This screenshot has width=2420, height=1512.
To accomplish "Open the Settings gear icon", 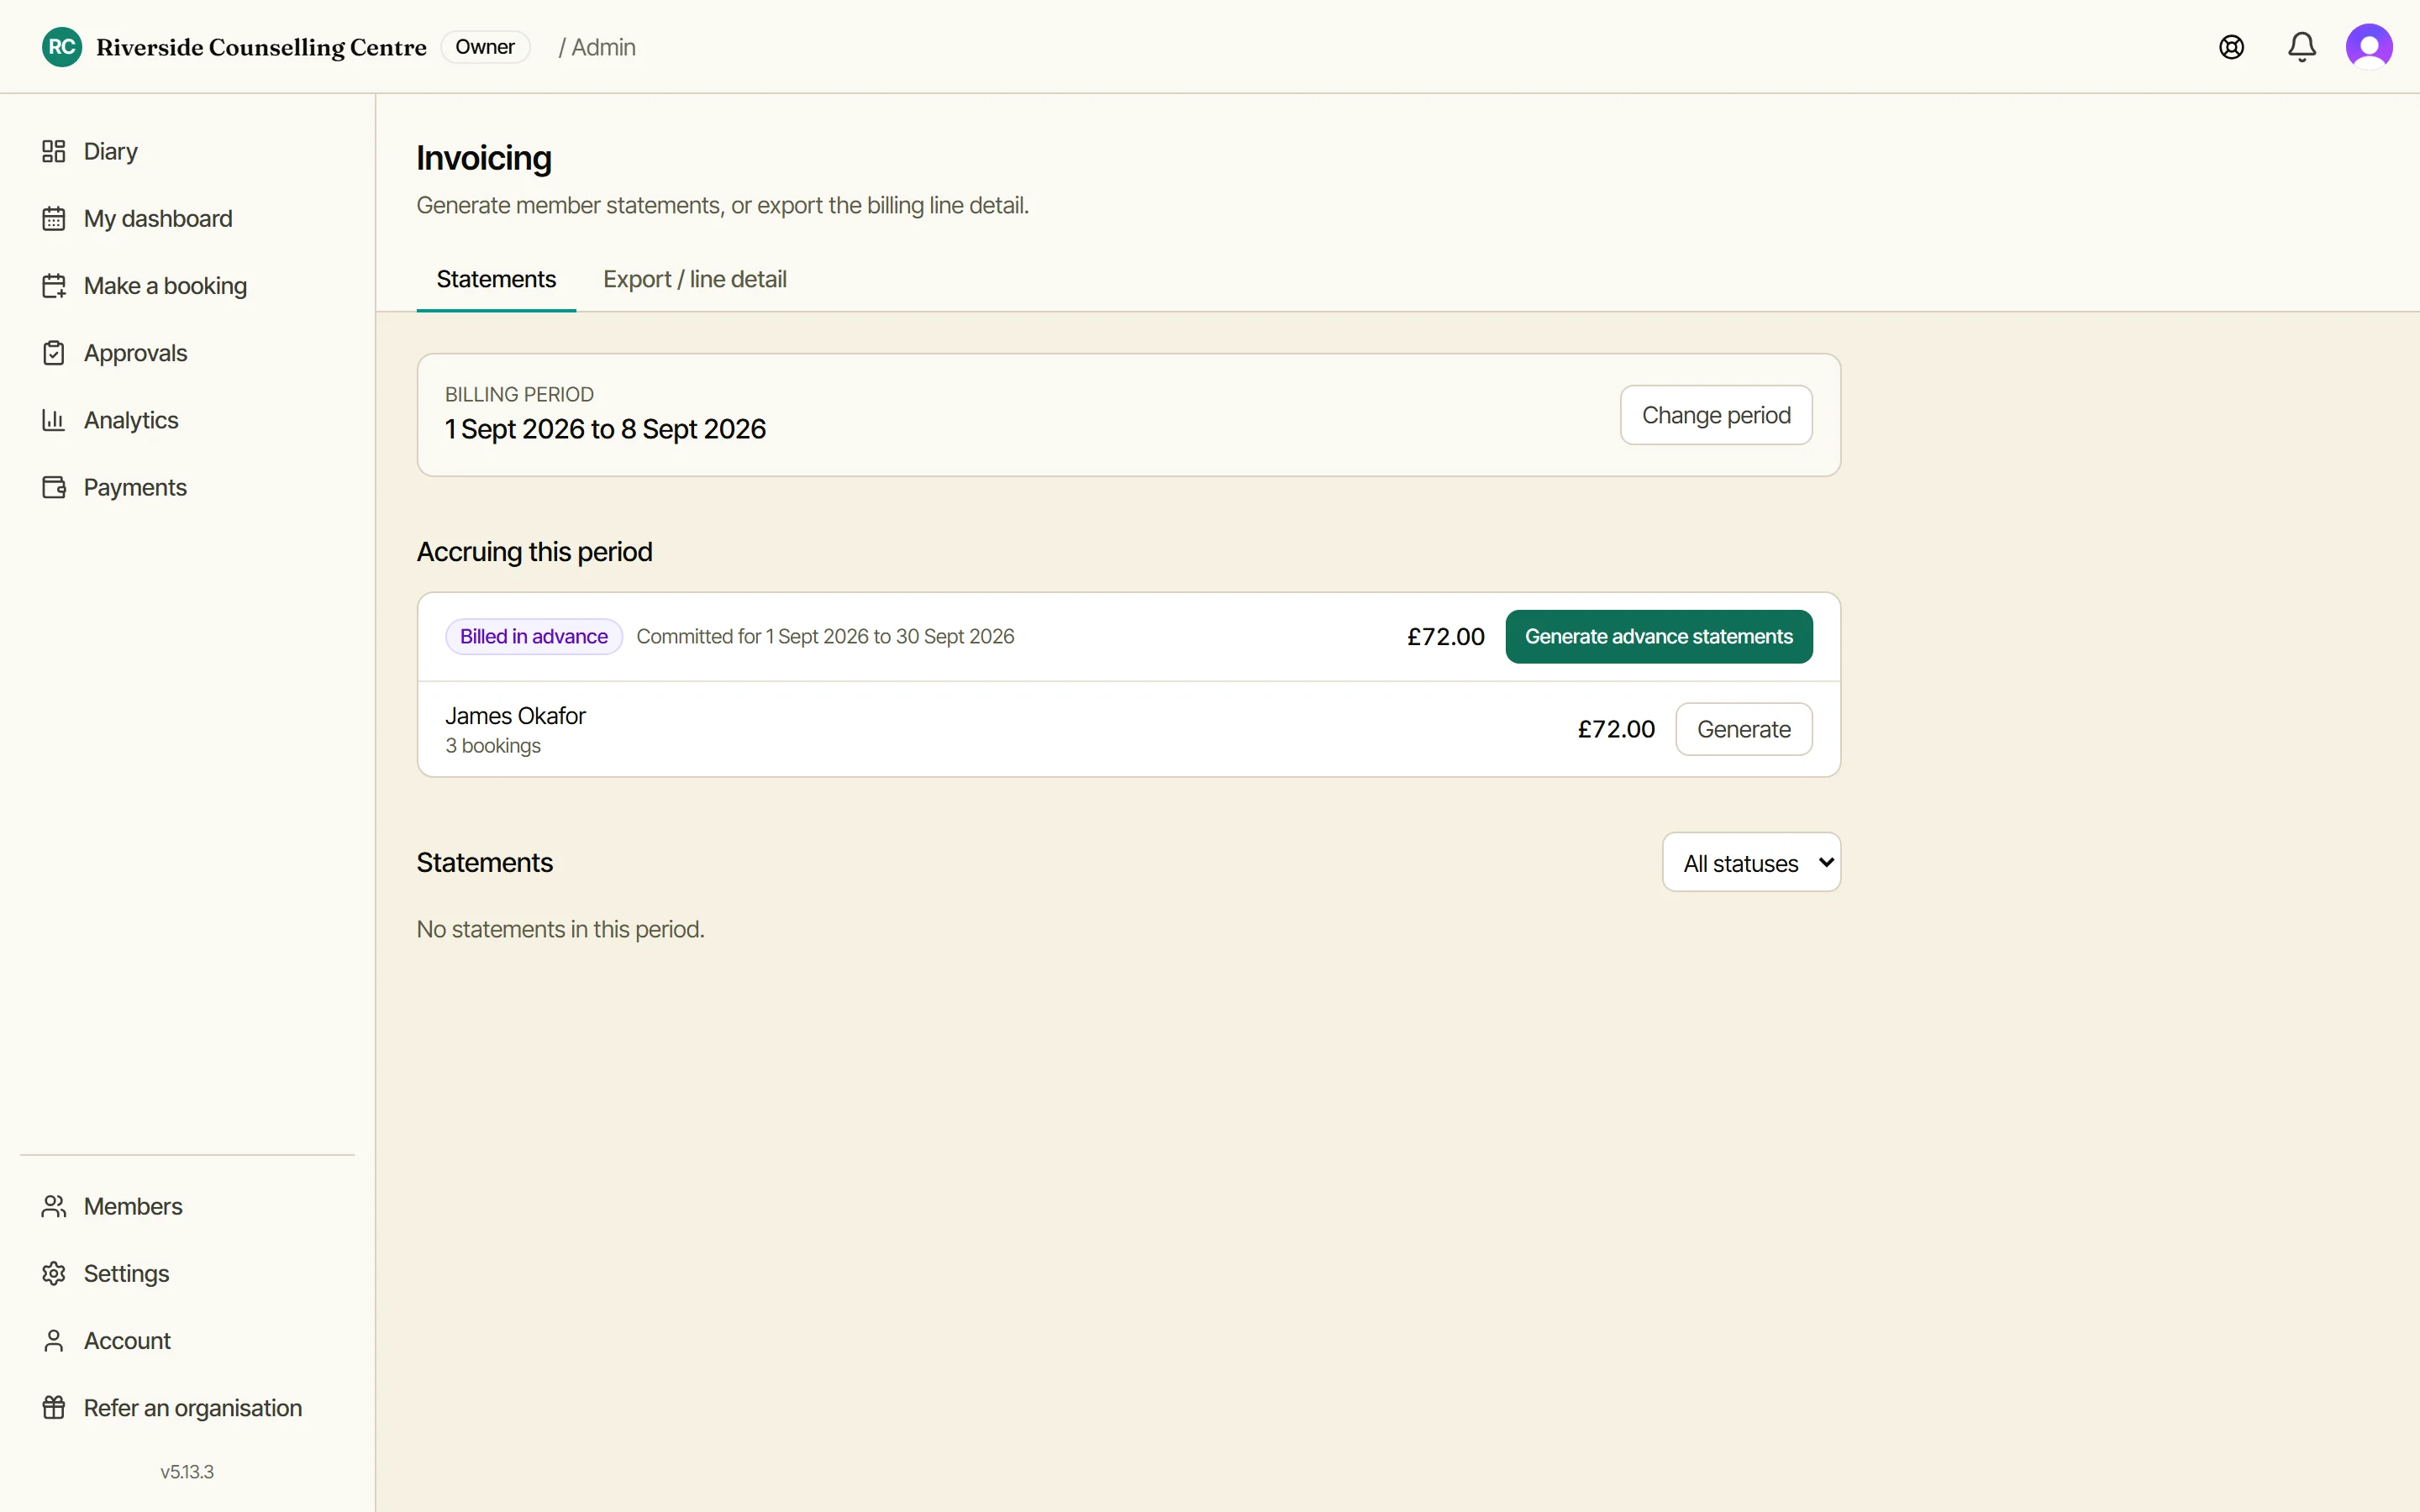I will [54, 1273].
